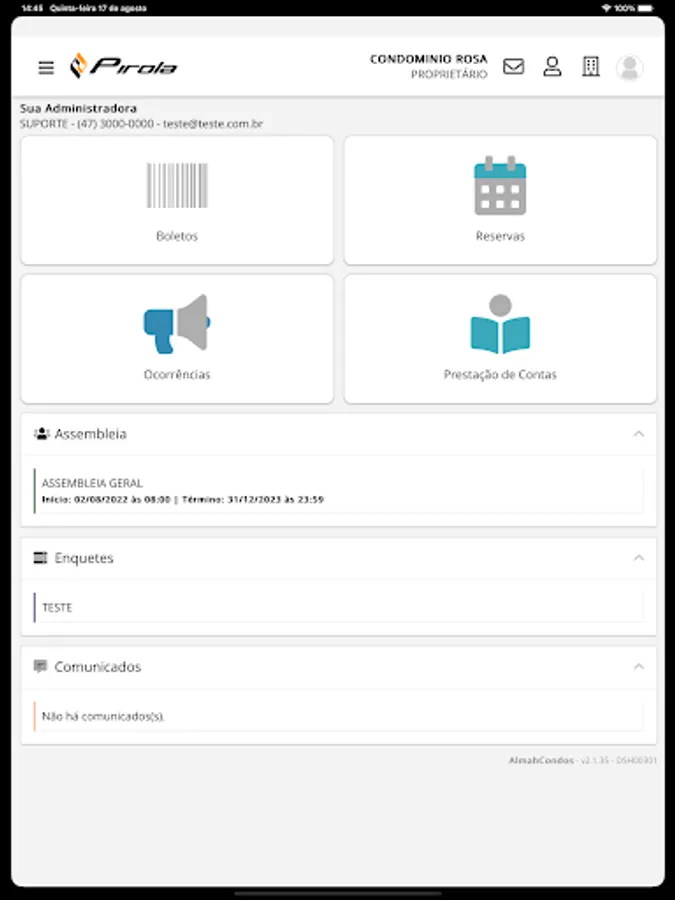
Task: Collapse the Comunicados section
Action: [x=638, y=666]
